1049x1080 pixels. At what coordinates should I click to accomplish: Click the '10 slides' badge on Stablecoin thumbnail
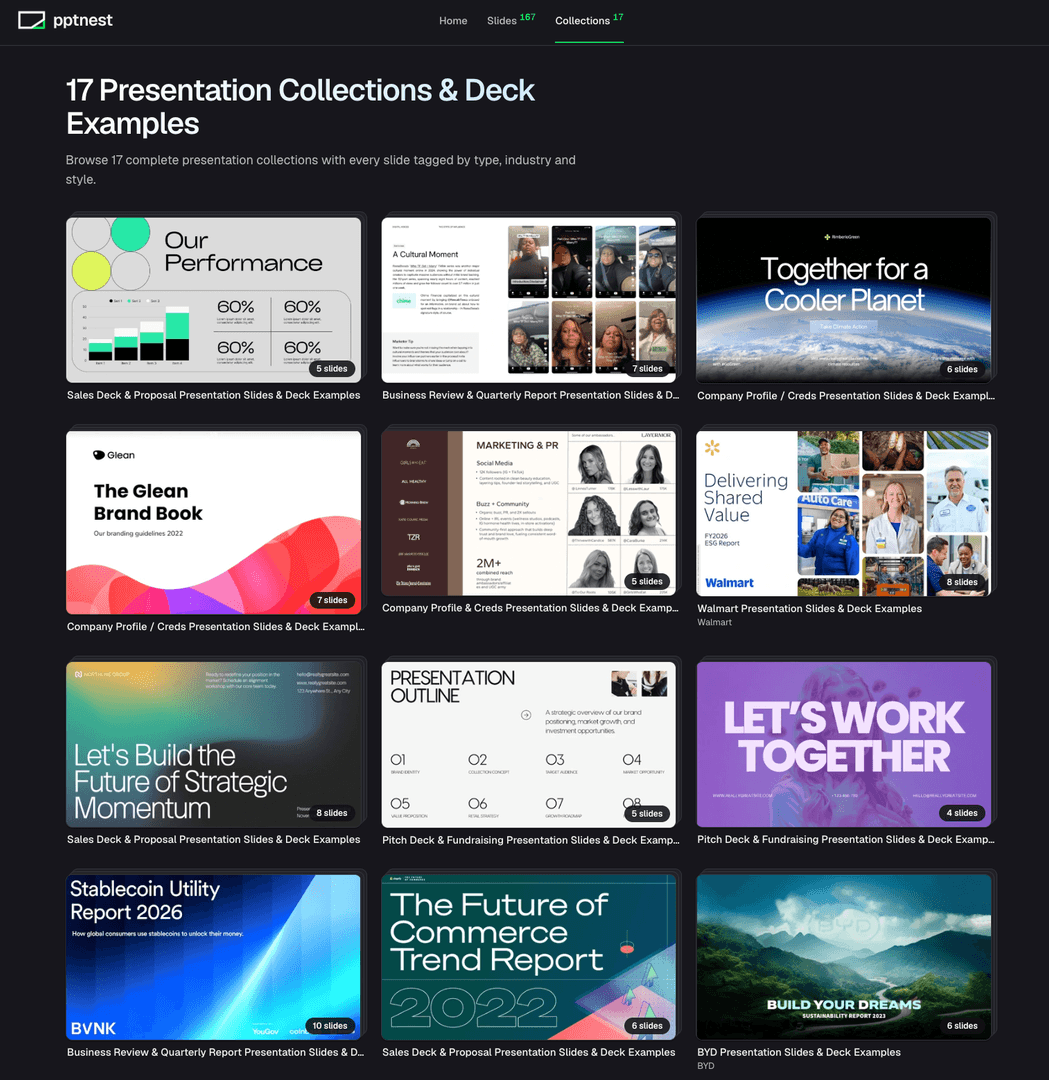click(330, 1026)
